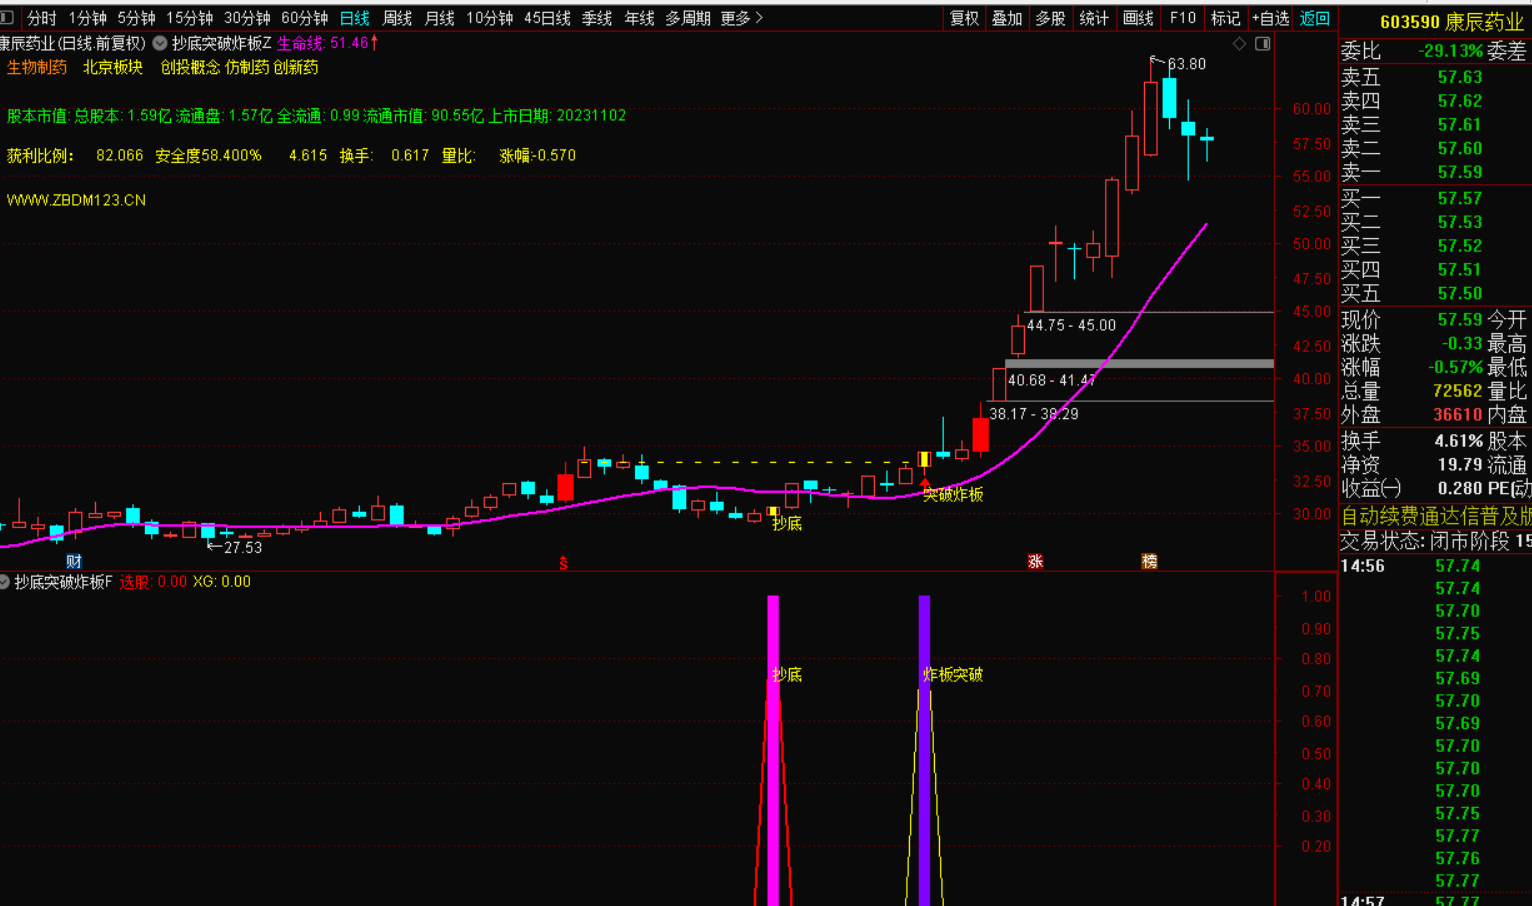Add the stock via +自选 button
1532x906 pixels.
click(1270, 18)
